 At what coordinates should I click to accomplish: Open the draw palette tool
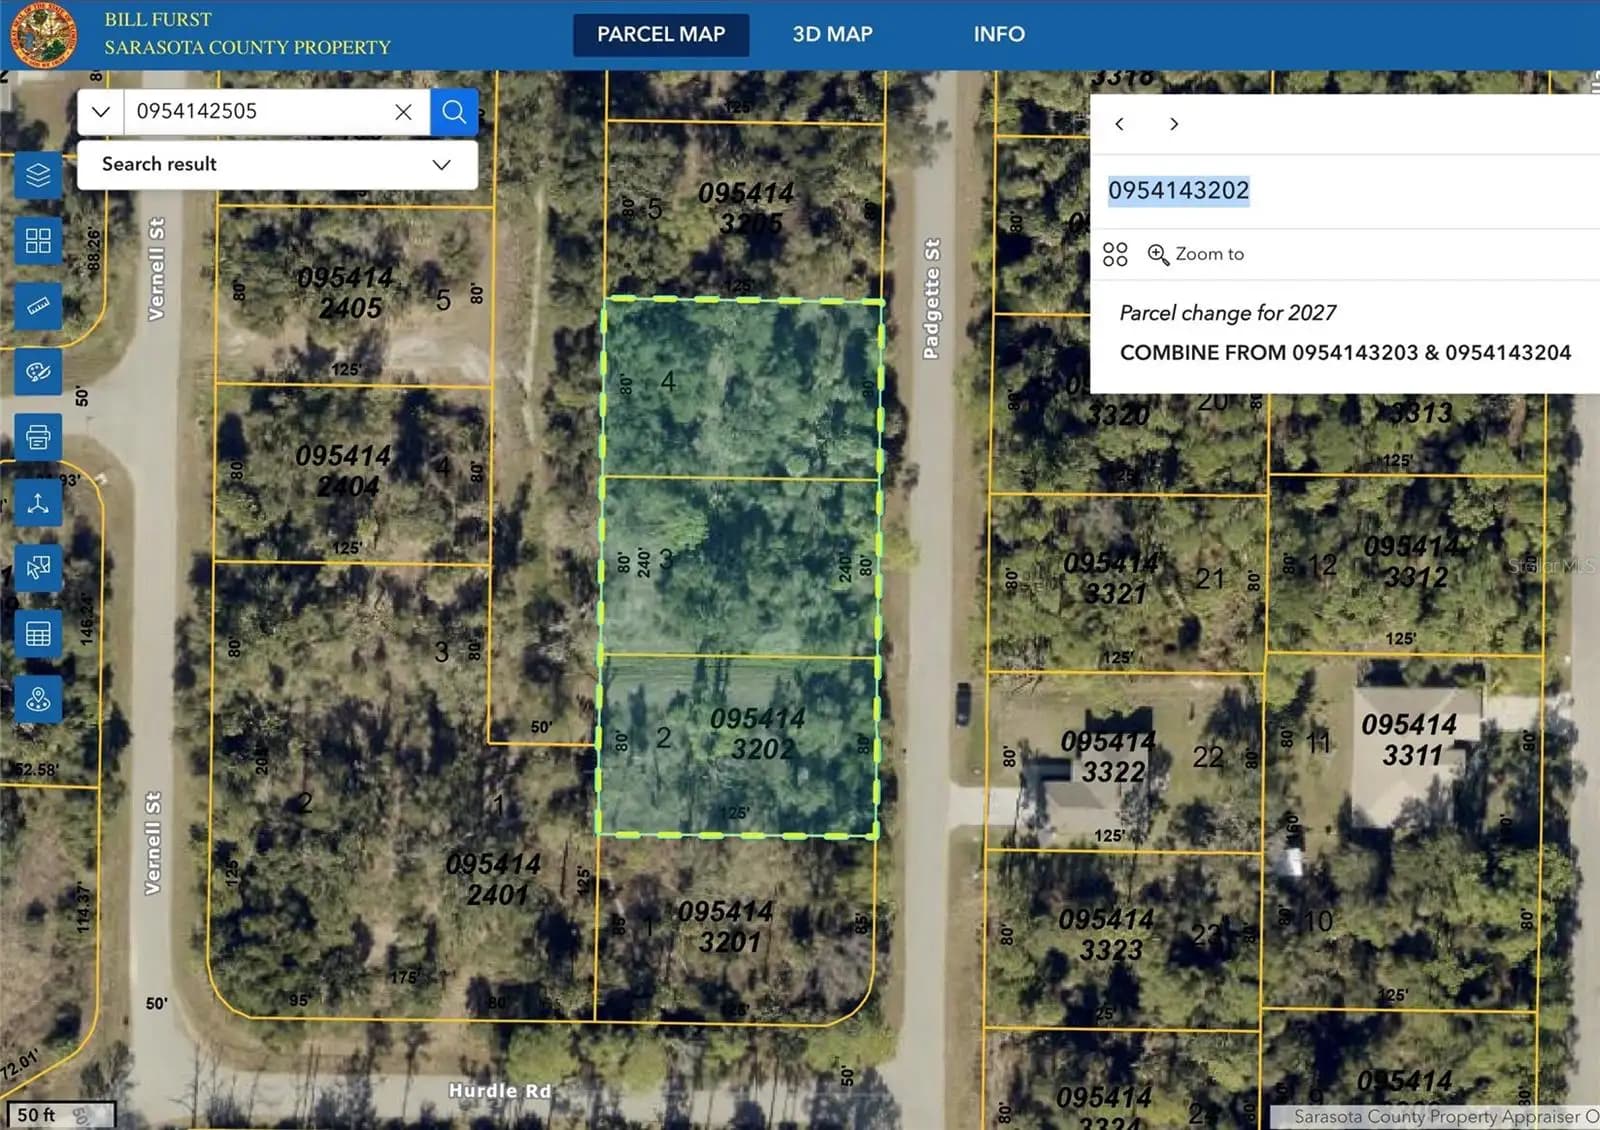point(38,372)
